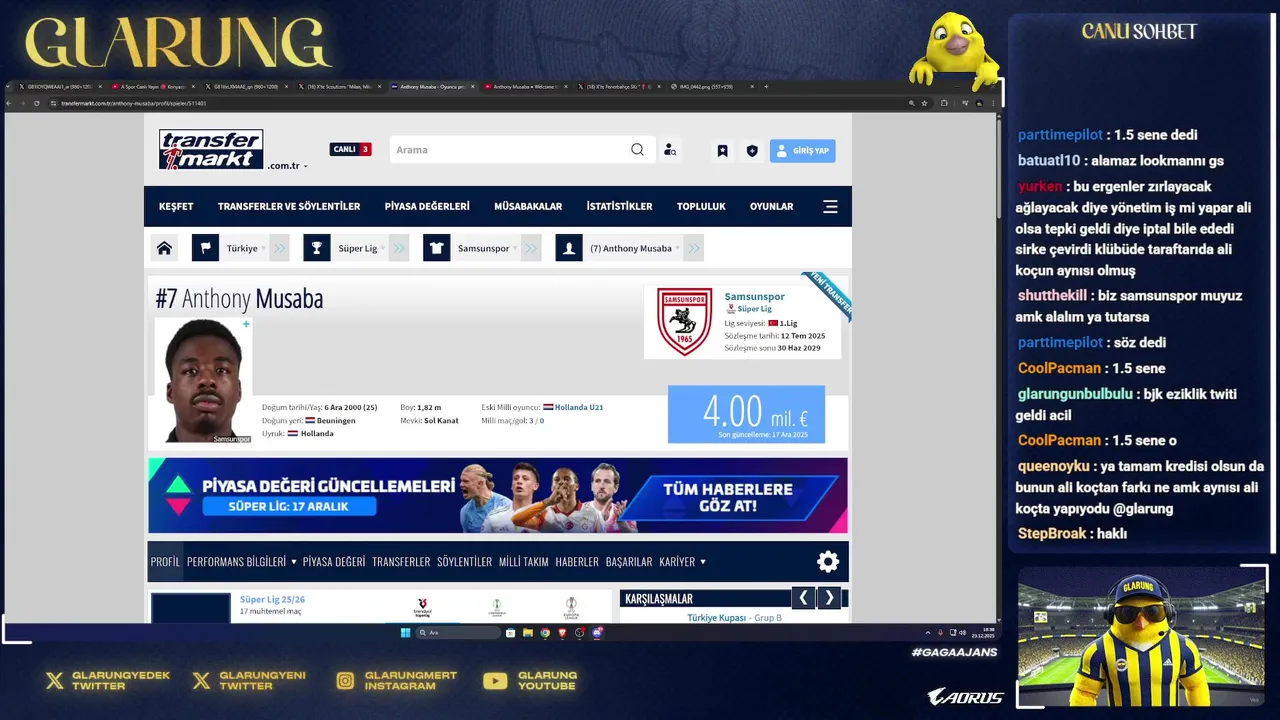Open the Süper Lig link under Samsunspor
This screenshot has width=1280, height=720.
pyautogui.click(x=754, y=309)
